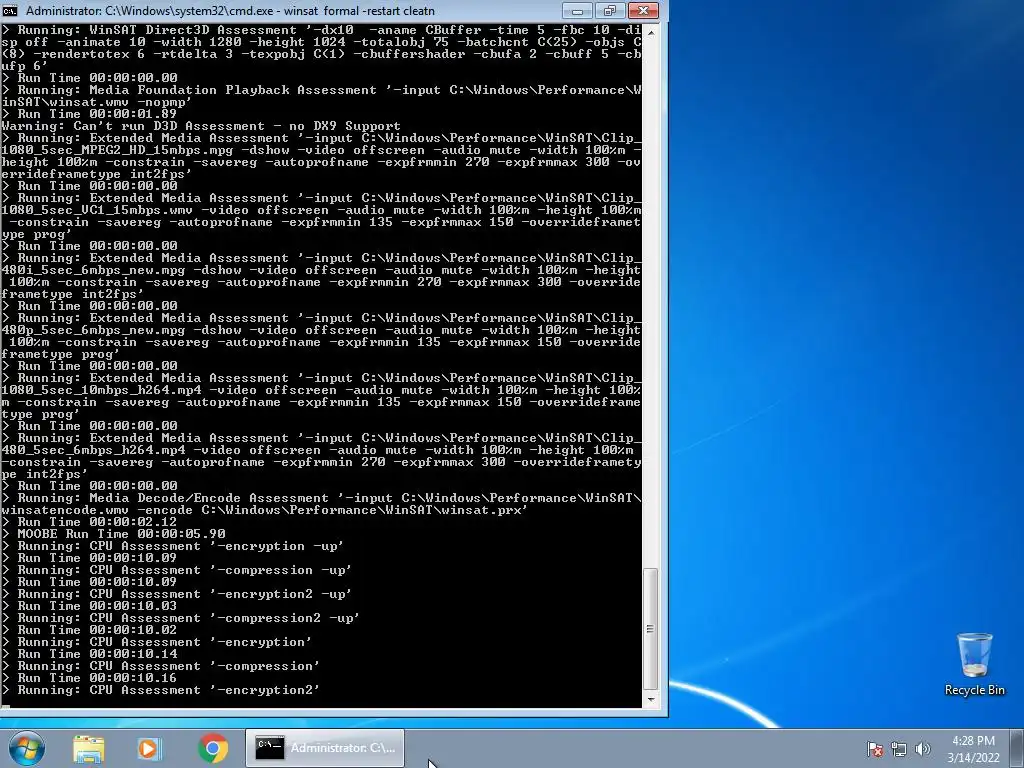
Task: Click the 'Run Time 00:00:01.89' line
Action: coord(89,114)
